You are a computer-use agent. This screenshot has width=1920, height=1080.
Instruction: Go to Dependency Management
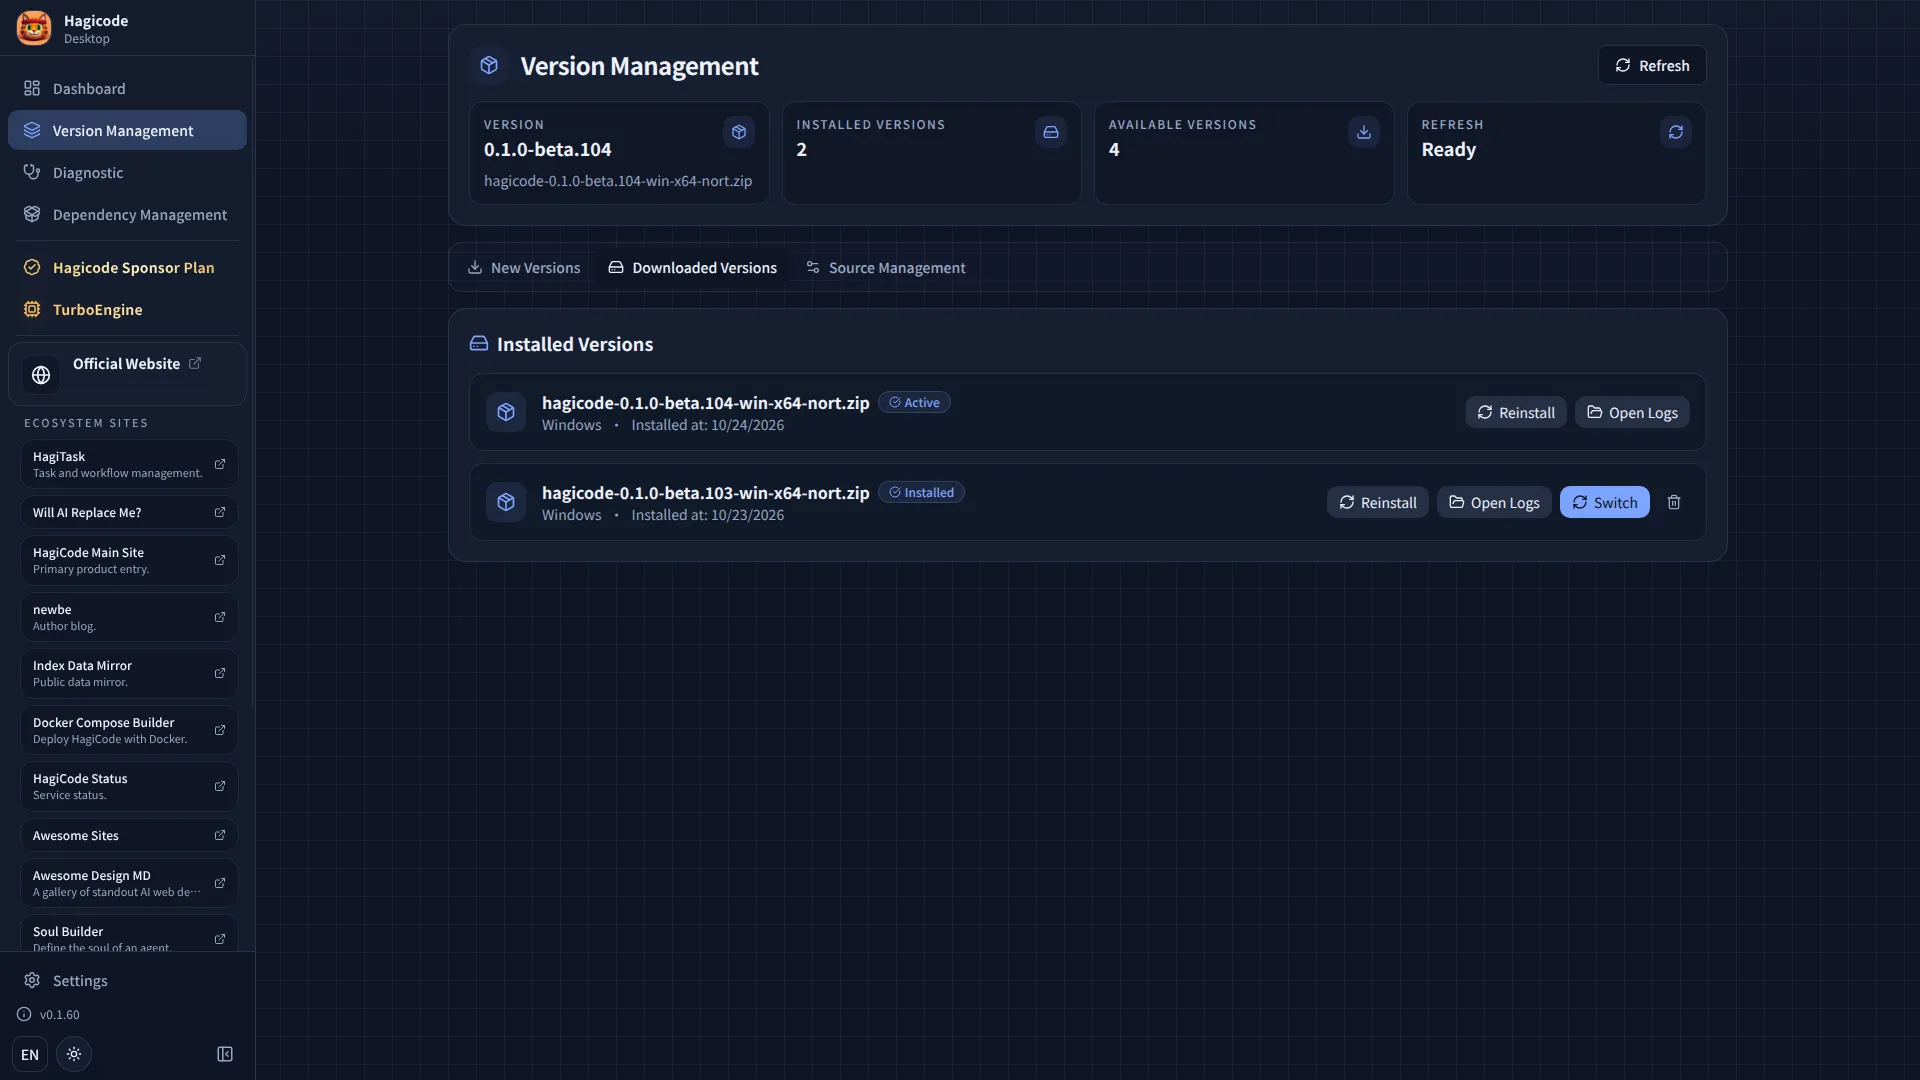127,214
